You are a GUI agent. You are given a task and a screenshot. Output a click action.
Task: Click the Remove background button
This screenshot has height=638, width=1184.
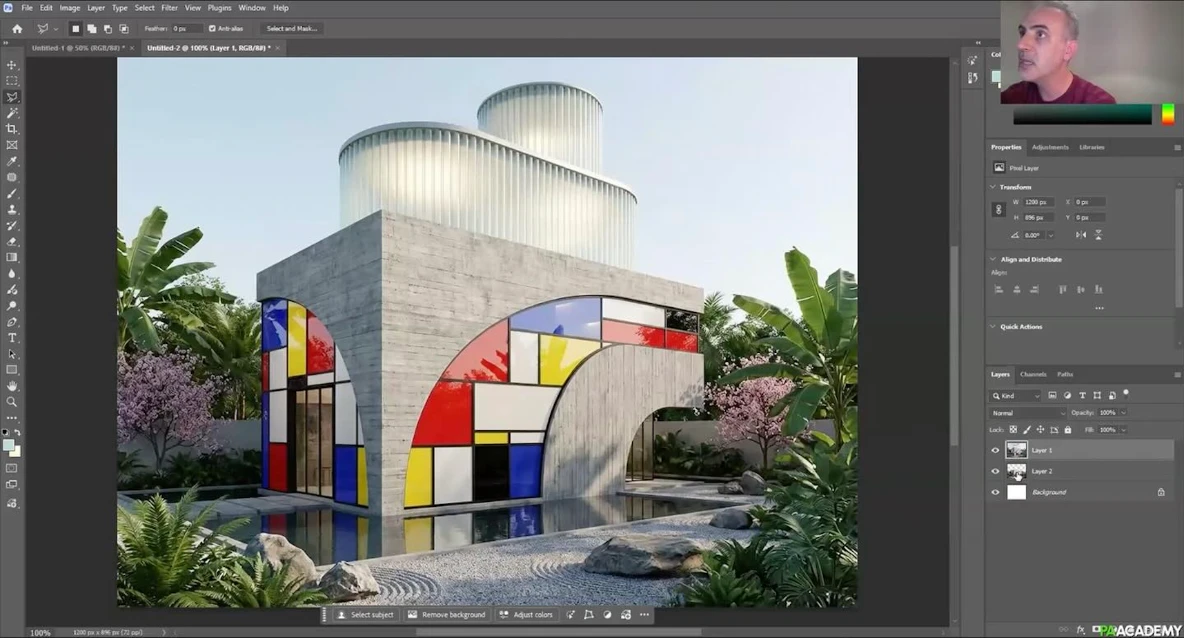pos(447,615)
